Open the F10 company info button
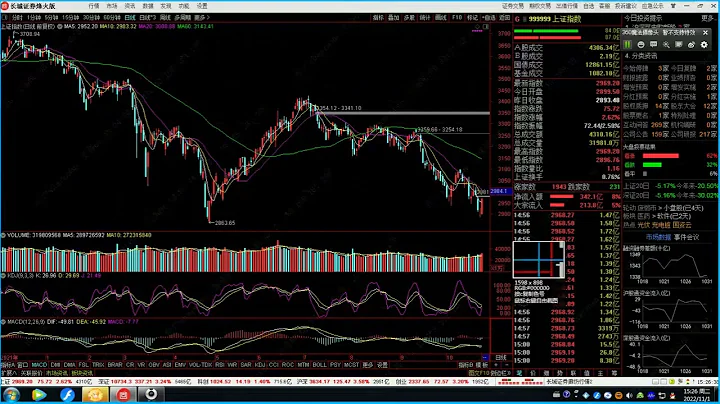 457,17
